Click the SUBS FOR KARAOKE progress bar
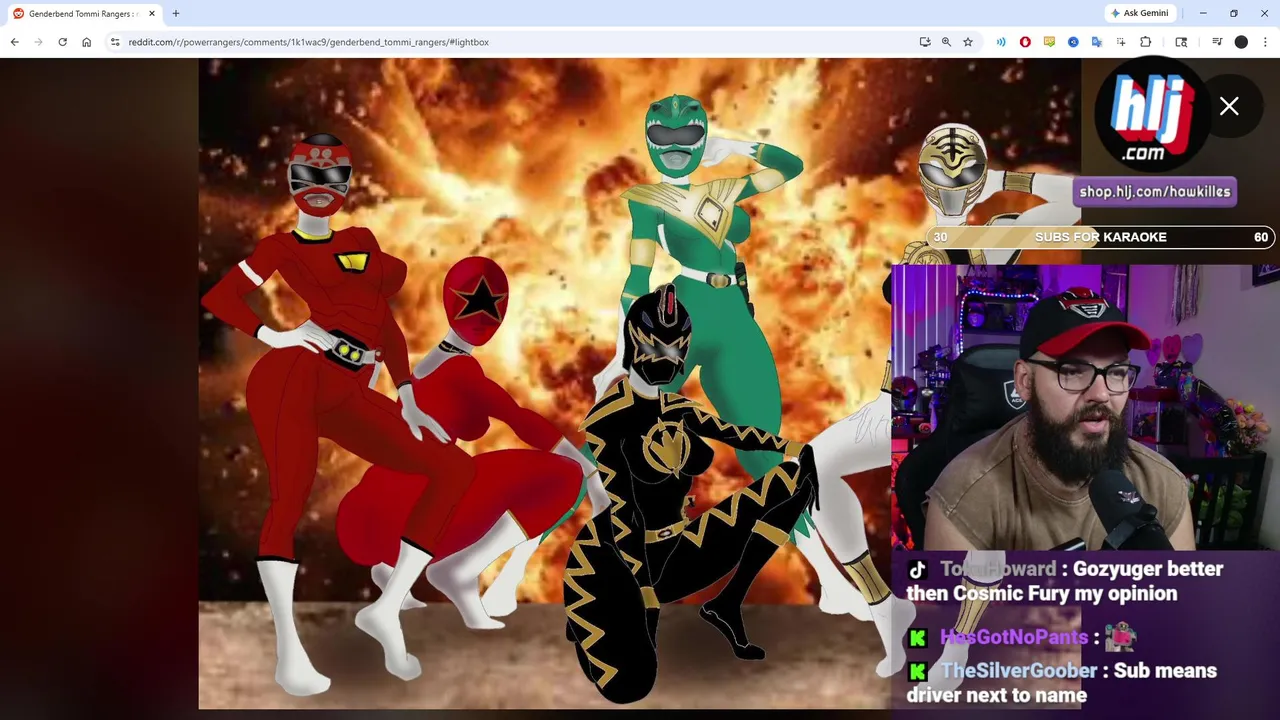1280x720 pixels. (x=1100, y=237)
